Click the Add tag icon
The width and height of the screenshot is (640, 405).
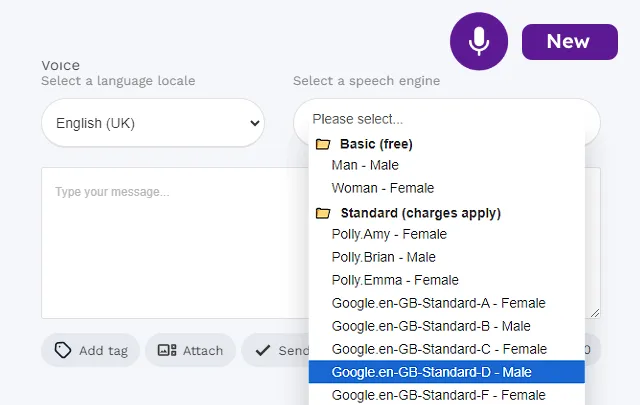coord(63,350)
